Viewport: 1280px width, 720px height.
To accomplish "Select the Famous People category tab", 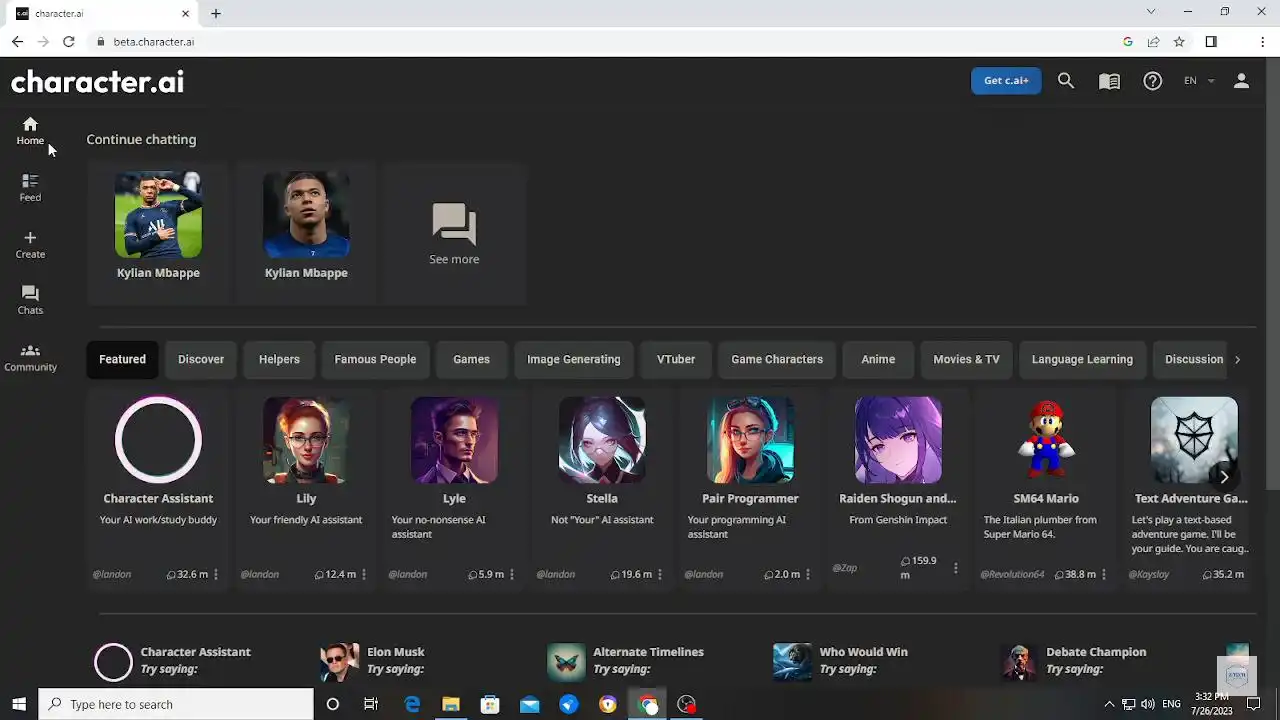I will (x=375, y=359).
